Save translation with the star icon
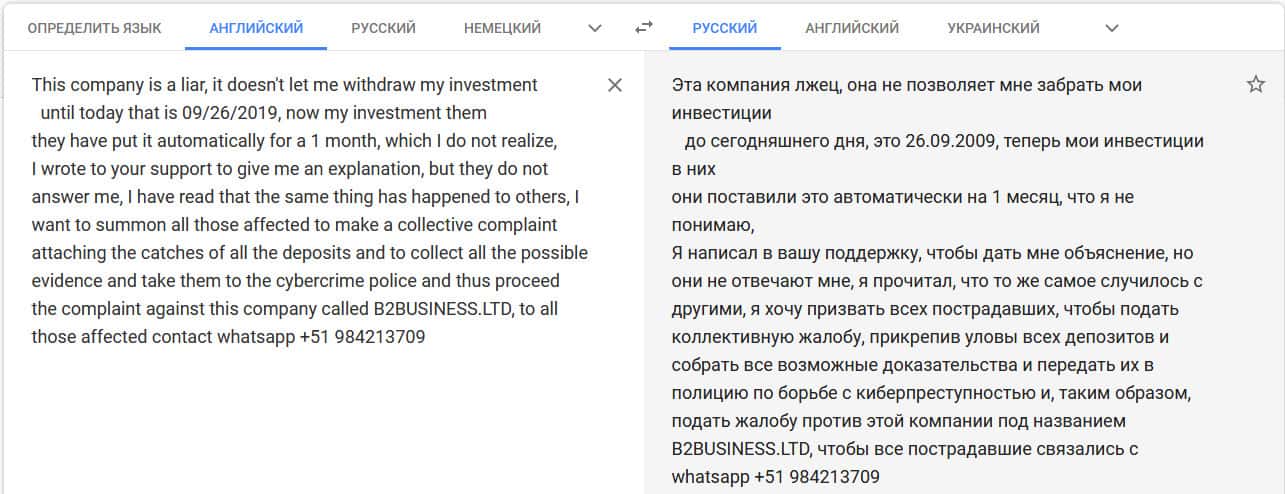This screenshot has height=494, width=1285. (x=1256, y=85)
